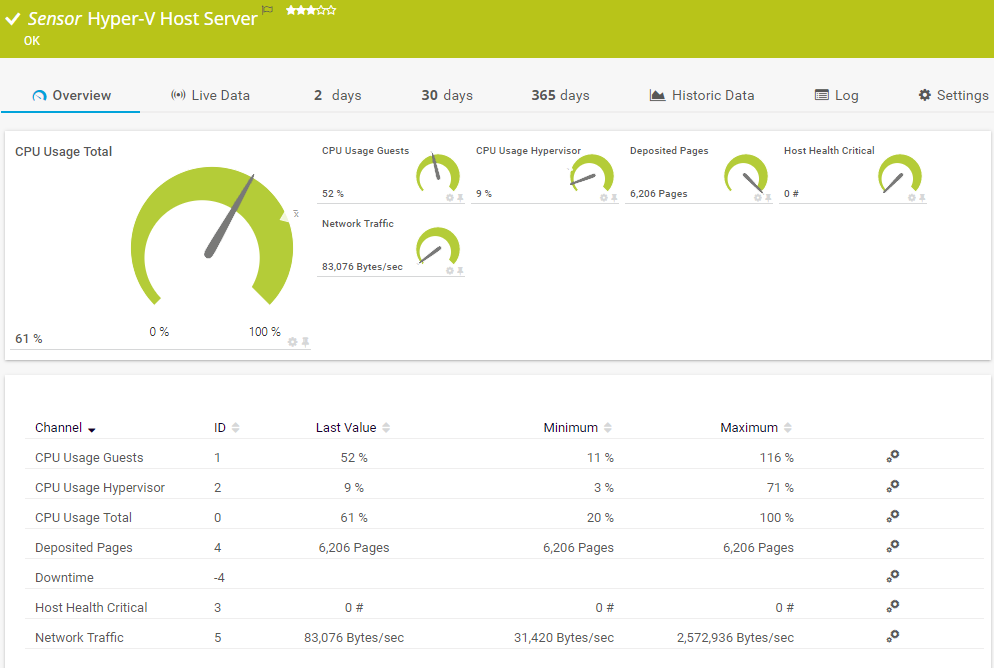Open gear settings under CPU Usage Total gauge
This screenshot has height=668, width=994.
click(x=293, y=342)
